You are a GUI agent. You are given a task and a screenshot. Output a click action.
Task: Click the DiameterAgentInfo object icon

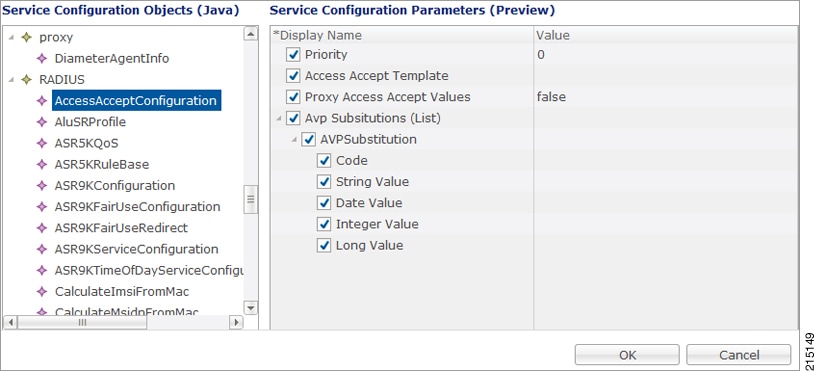click(42, 59)
